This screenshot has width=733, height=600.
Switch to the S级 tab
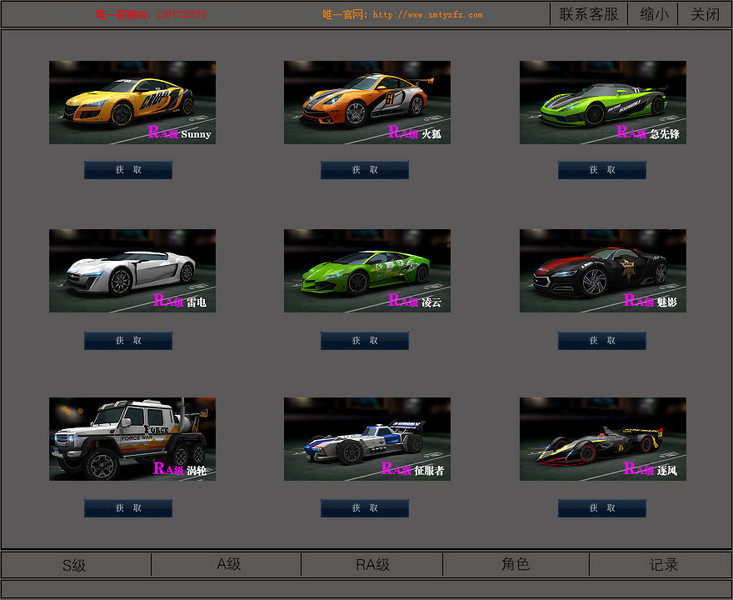(x=75, y=565)
